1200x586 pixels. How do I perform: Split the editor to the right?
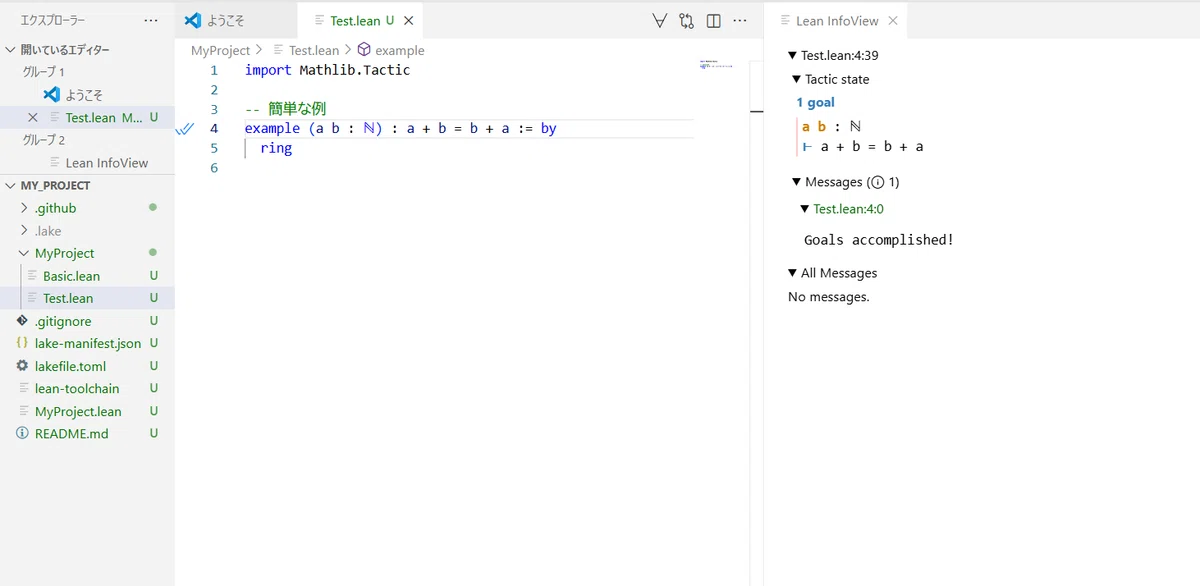(x=713, y=20)
